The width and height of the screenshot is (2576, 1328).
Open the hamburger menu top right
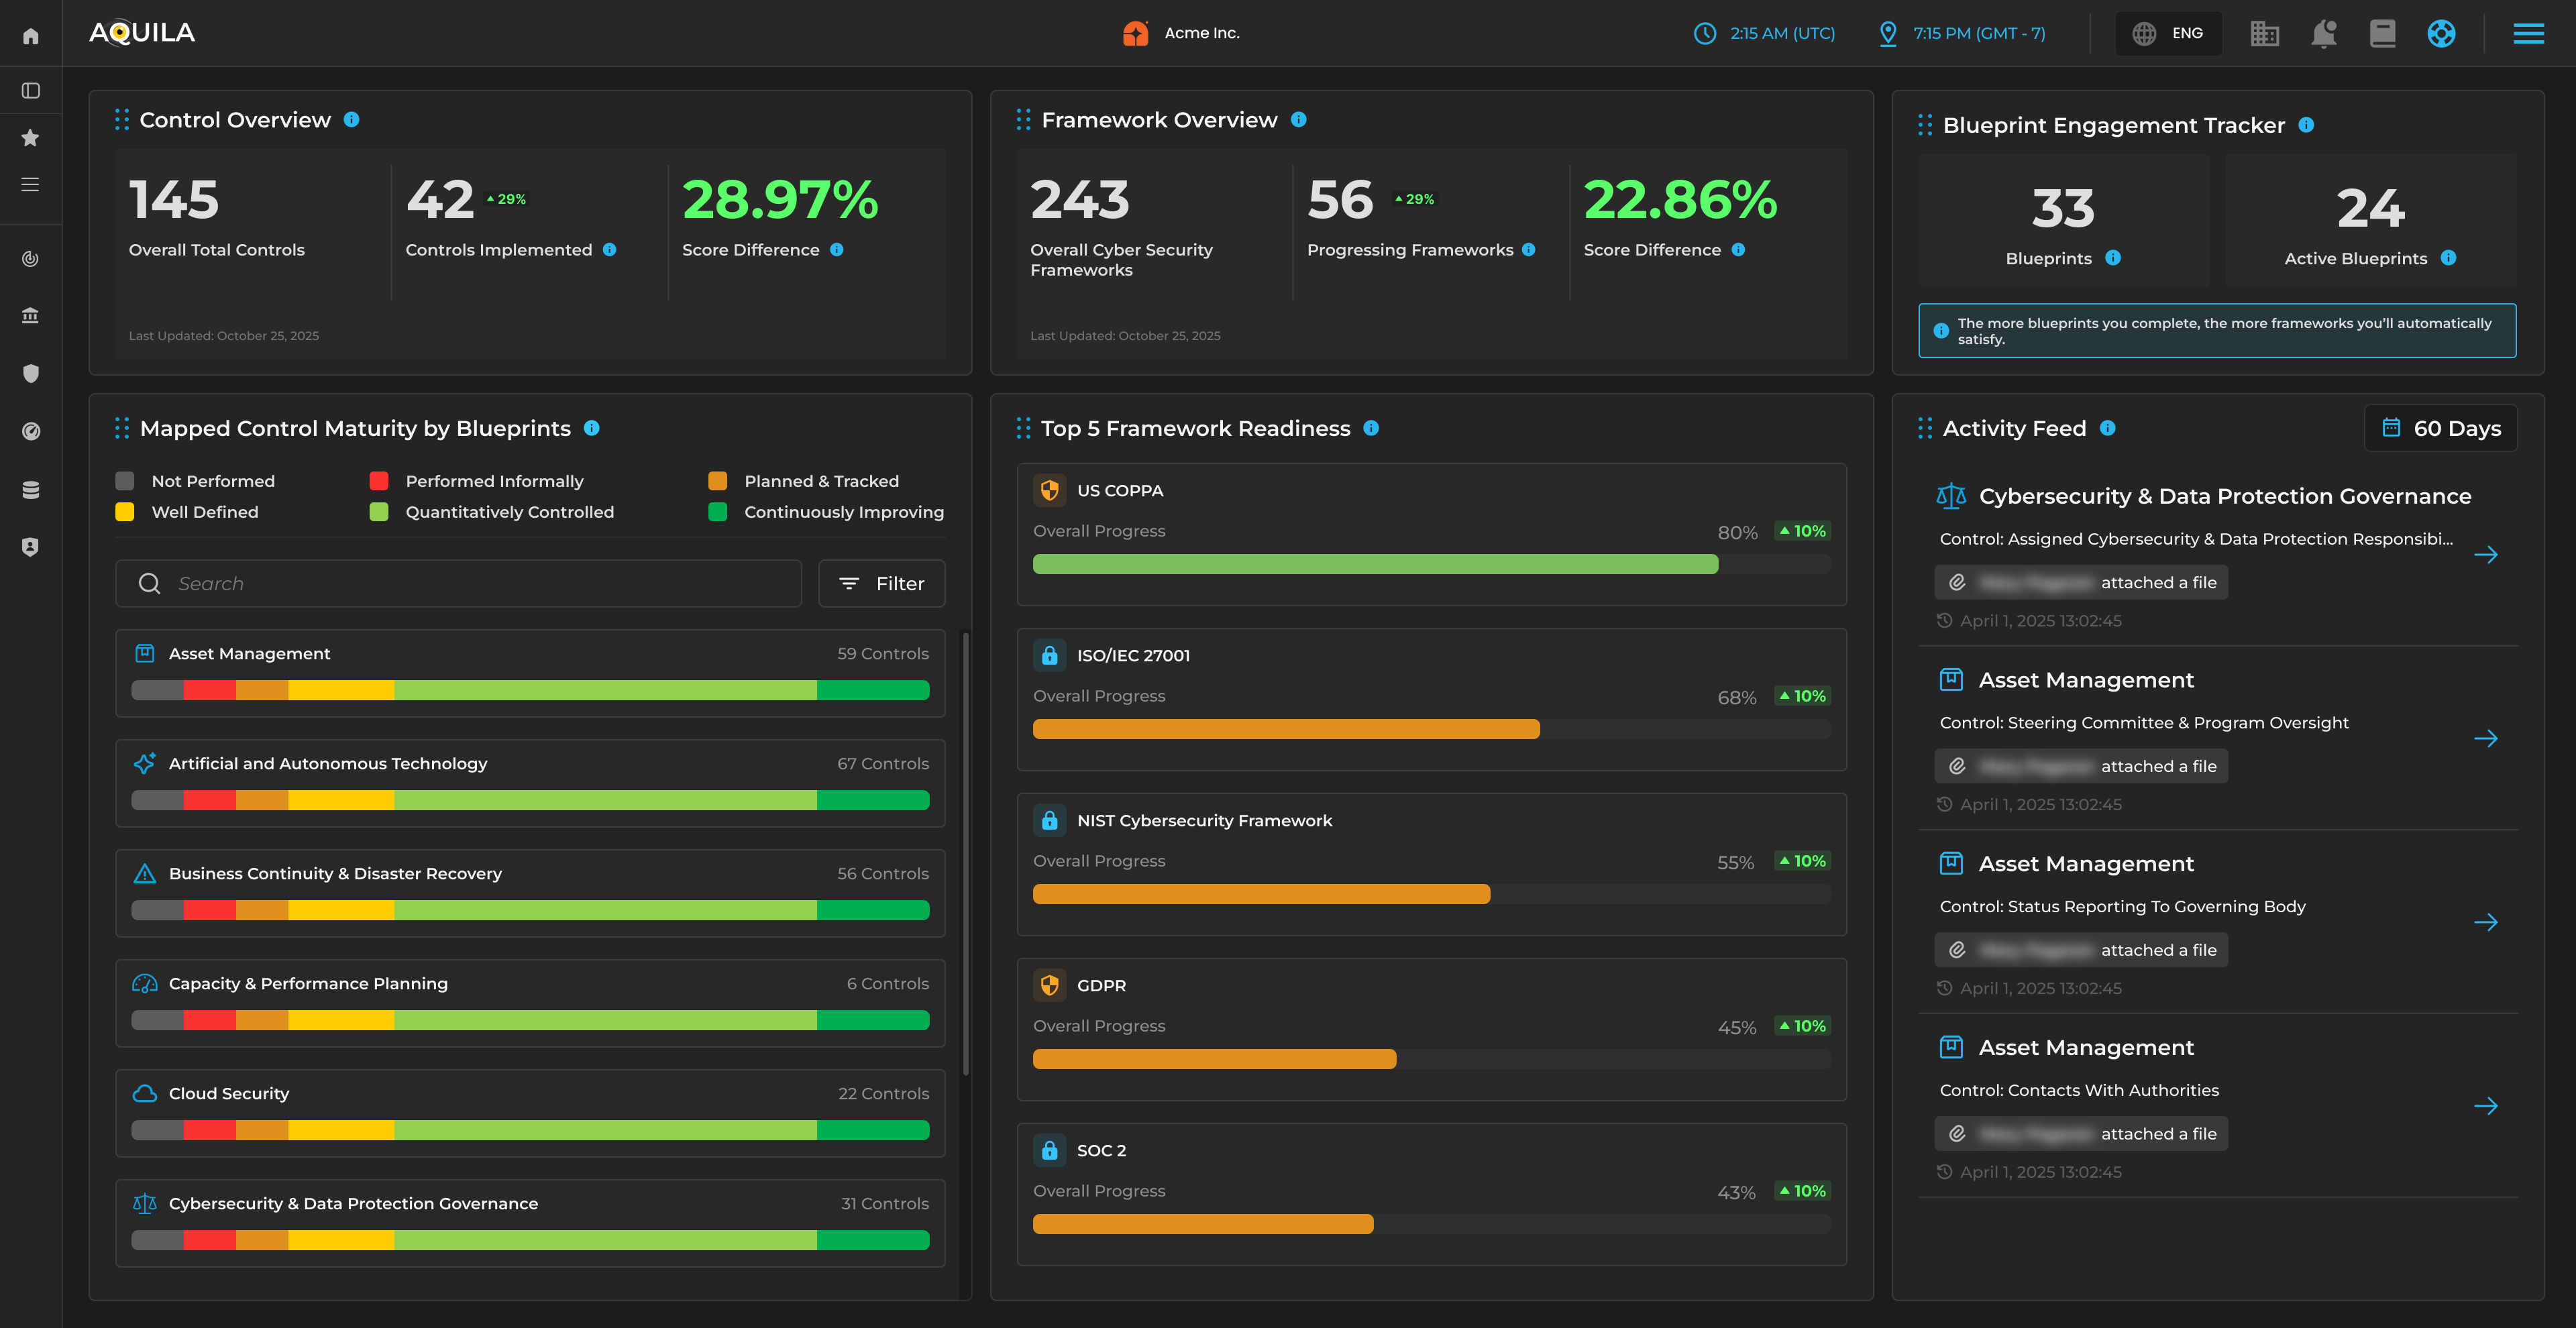click(2528, 33)
